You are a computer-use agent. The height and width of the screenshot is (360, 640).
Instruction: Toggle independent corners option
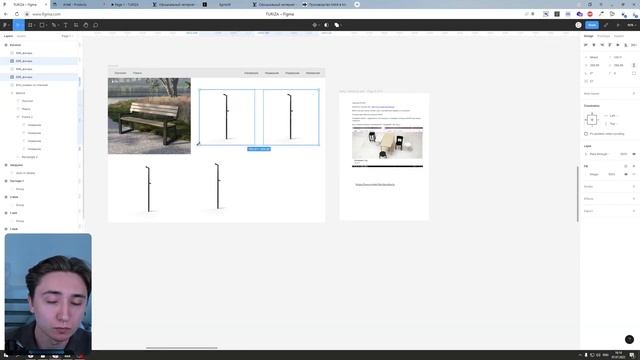(x=634, y=73)
